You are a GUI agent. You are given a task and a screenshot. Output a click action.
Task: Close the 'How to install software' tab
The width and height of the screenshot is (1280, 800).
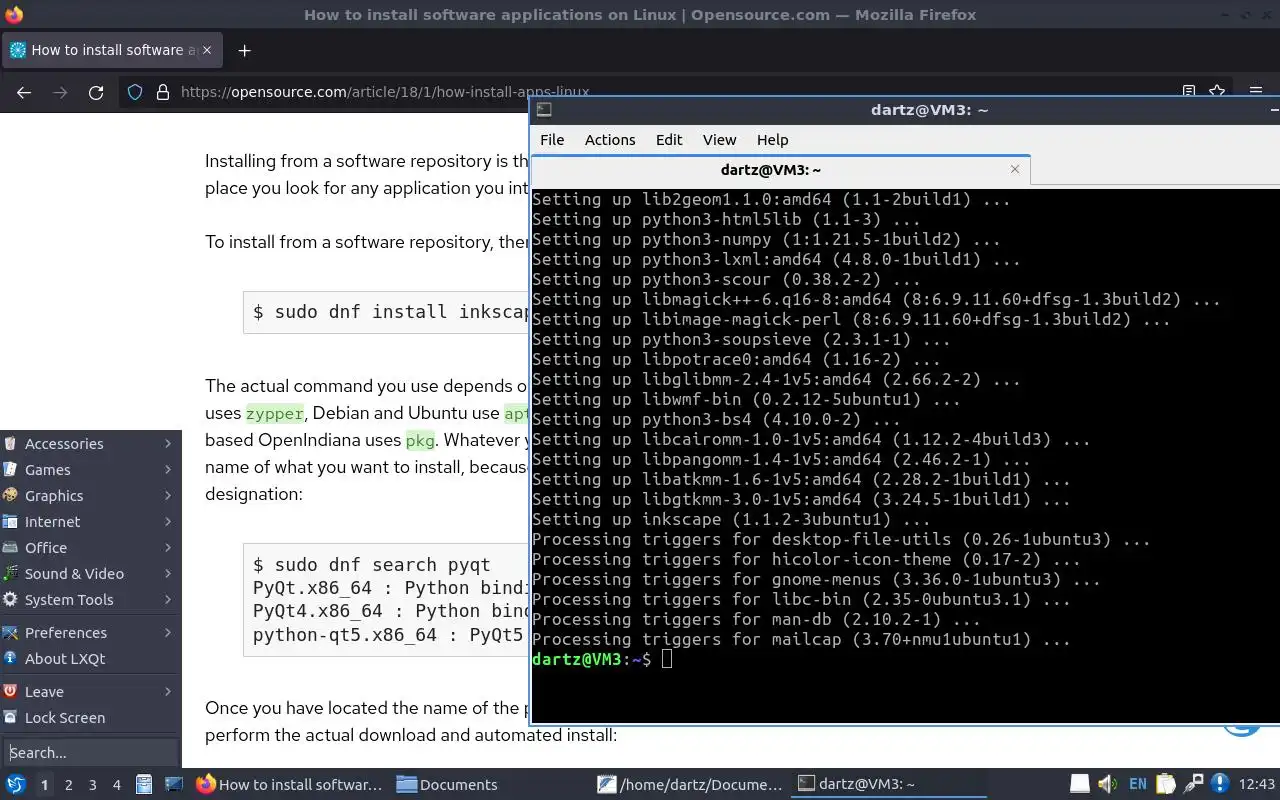pyautogui.click(x=208, y=50)
